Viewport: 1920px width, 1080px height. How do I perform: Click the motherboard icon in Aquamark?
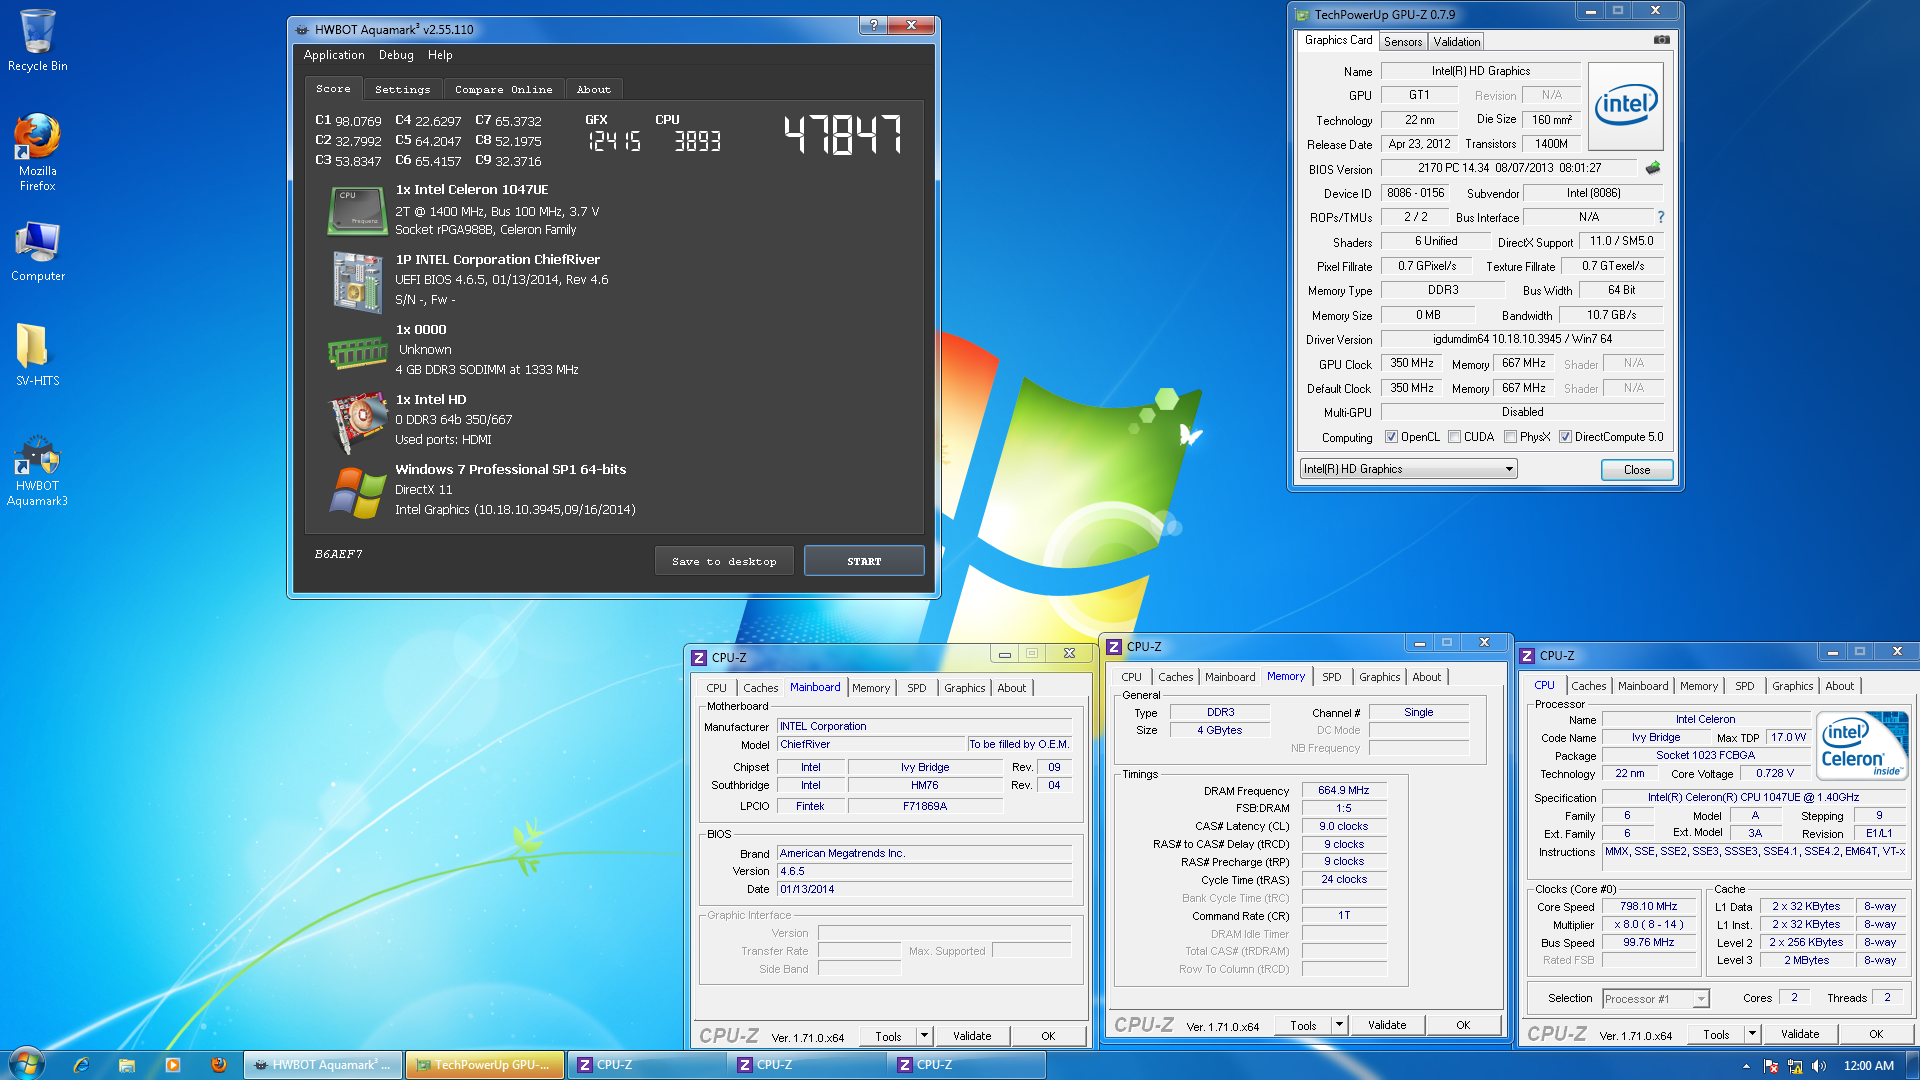(x=357, y=281)
